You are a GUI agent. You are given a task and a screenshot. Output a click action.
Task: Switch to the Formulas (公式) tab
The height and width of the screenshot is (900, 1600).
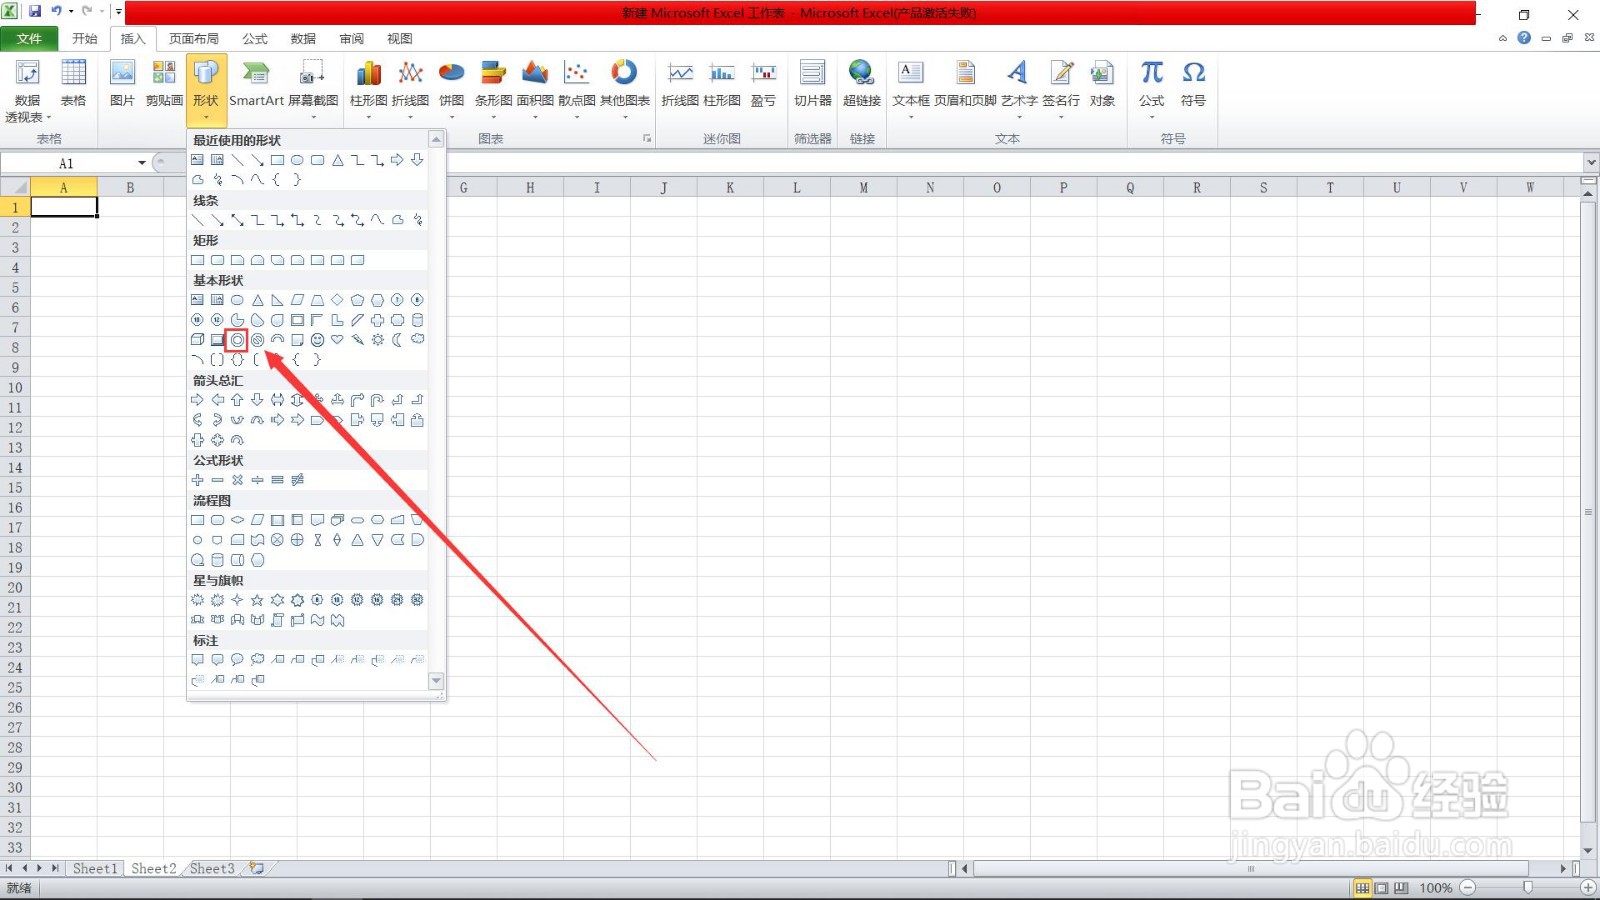[255, 38]
